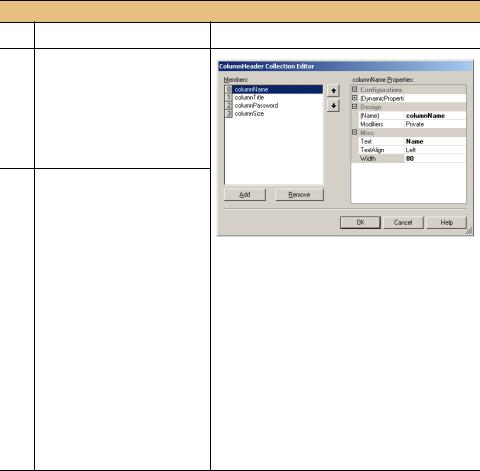
Task: Click the Add button
Action: click(245, 195)
